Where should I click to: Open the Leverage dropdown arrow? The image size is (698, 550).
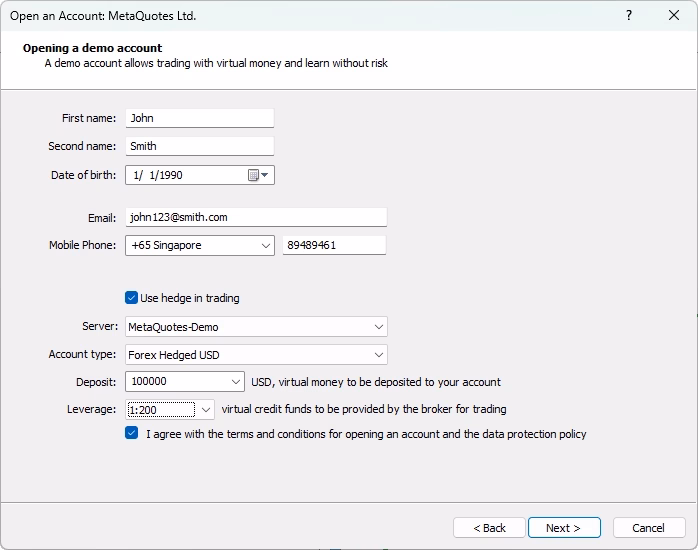click(x=206, y=410)
